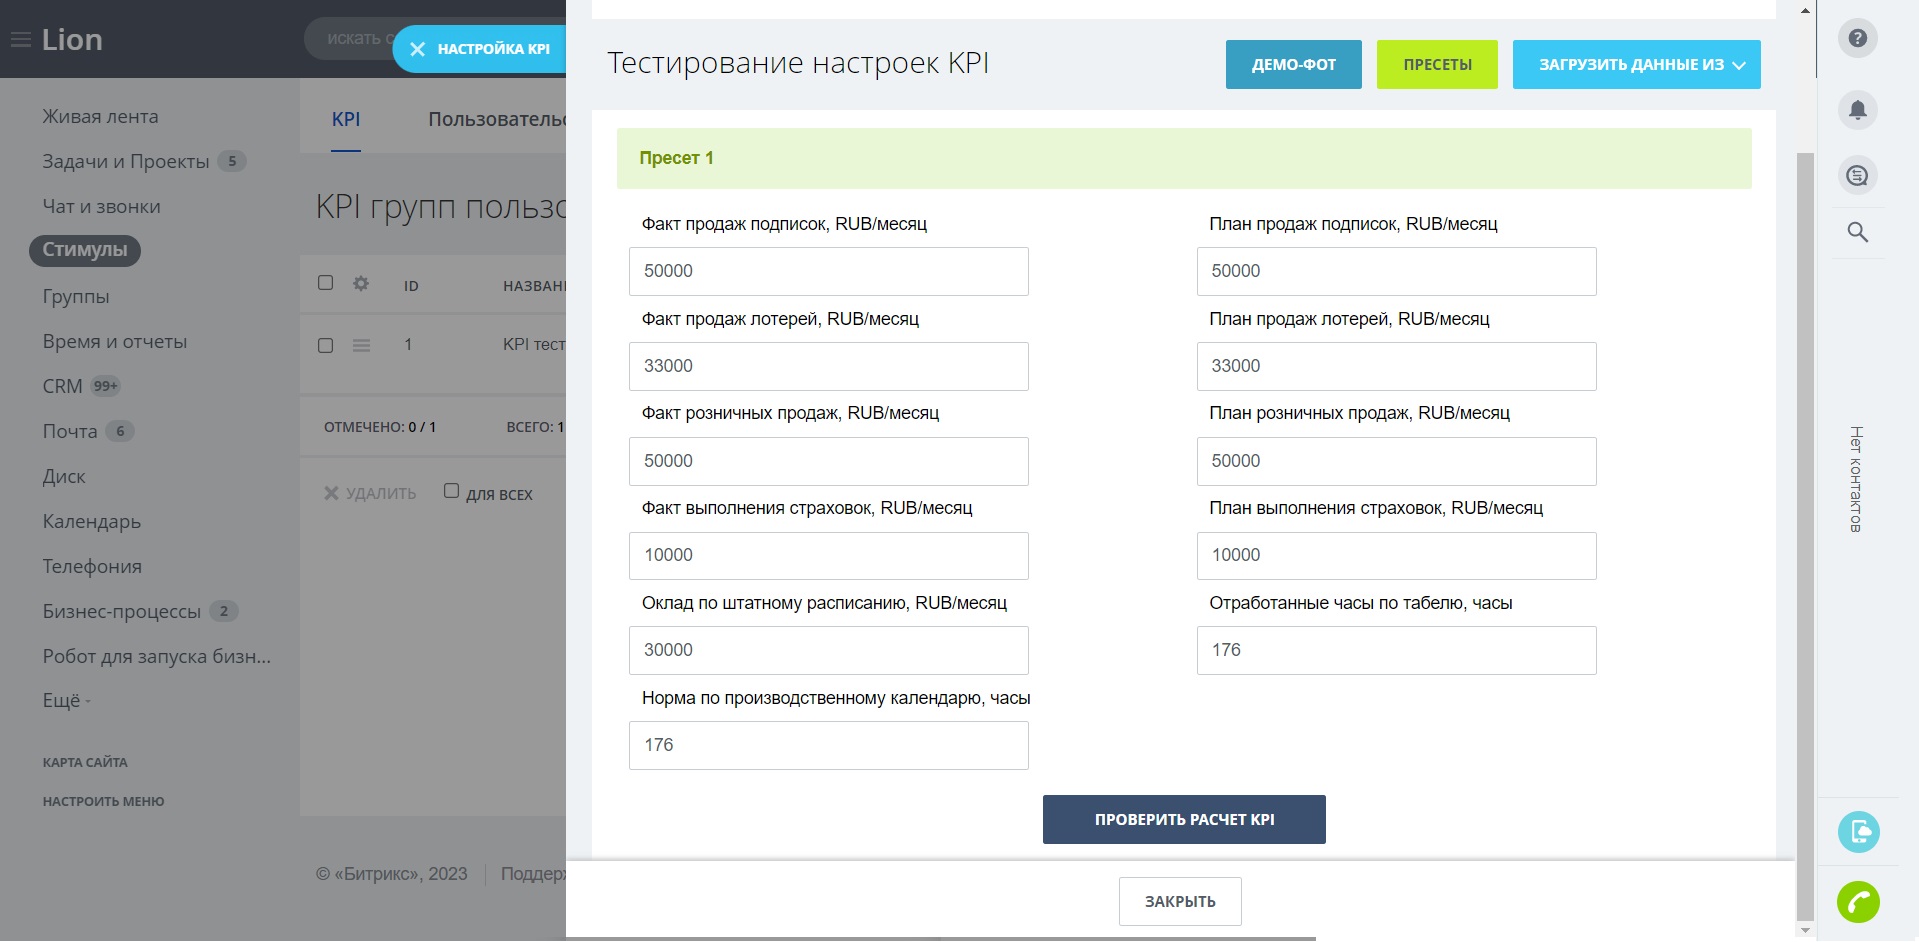Screen dimensions: 1919x942
Task: Open the help question mark icon
Action: [x=1857, y=39]
